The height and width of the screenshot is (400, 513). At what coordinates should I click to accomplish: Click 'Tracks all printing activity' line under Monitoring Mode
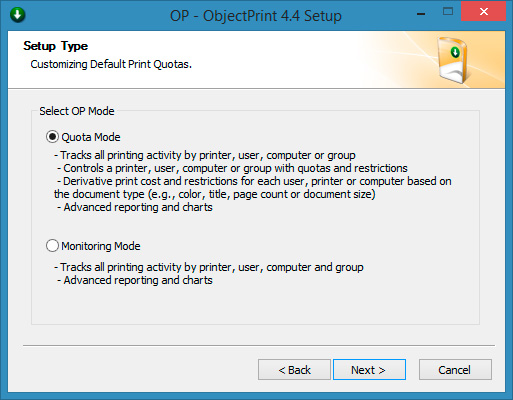pos(209,267)
